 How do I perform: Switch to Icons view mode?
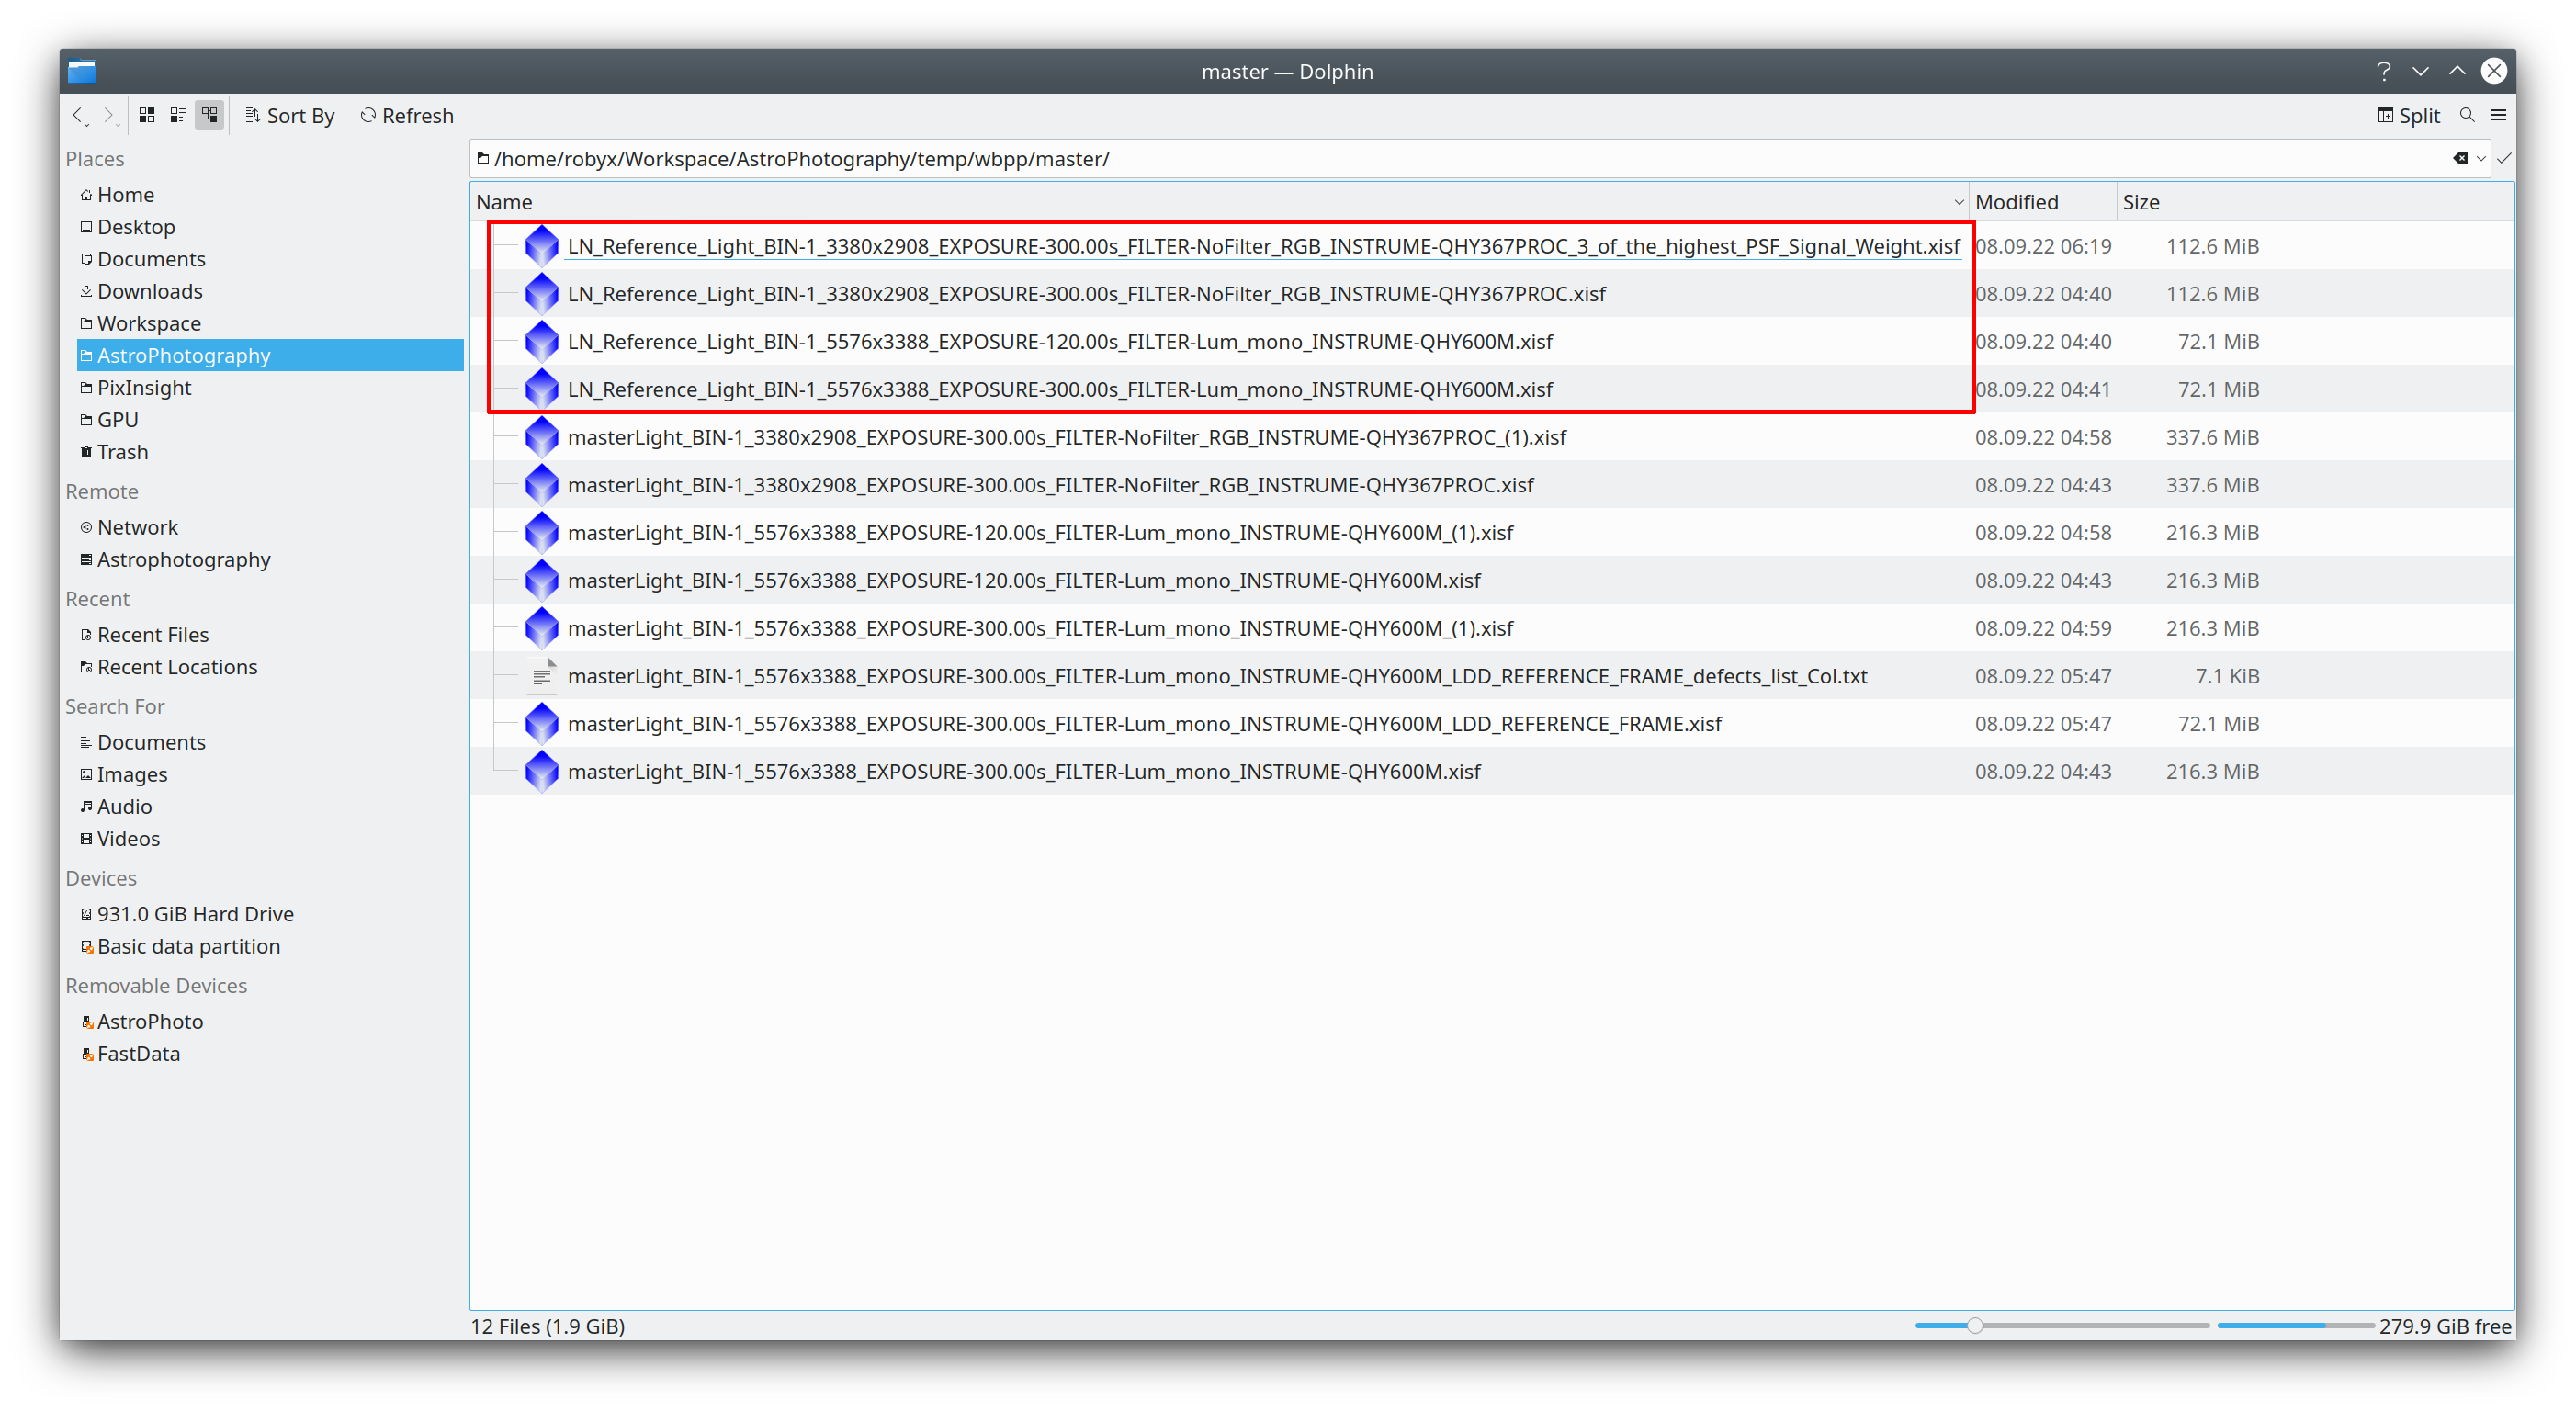(147, 116)
